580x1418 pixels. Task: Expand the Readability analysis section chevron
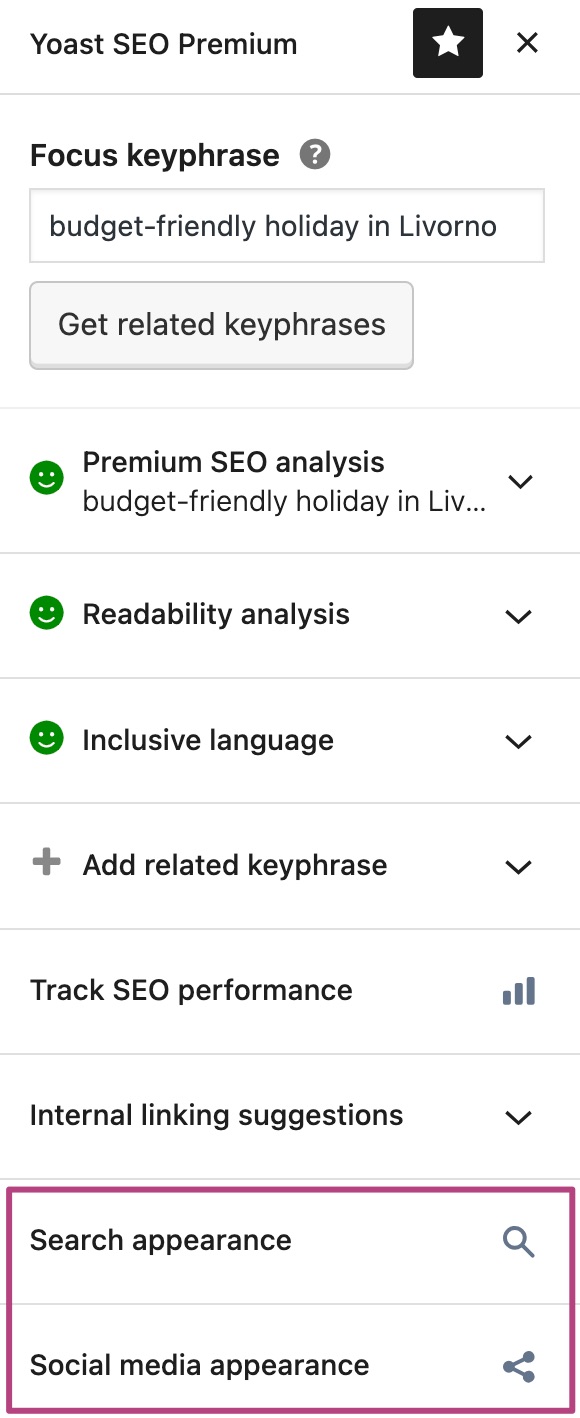[519, 616]
